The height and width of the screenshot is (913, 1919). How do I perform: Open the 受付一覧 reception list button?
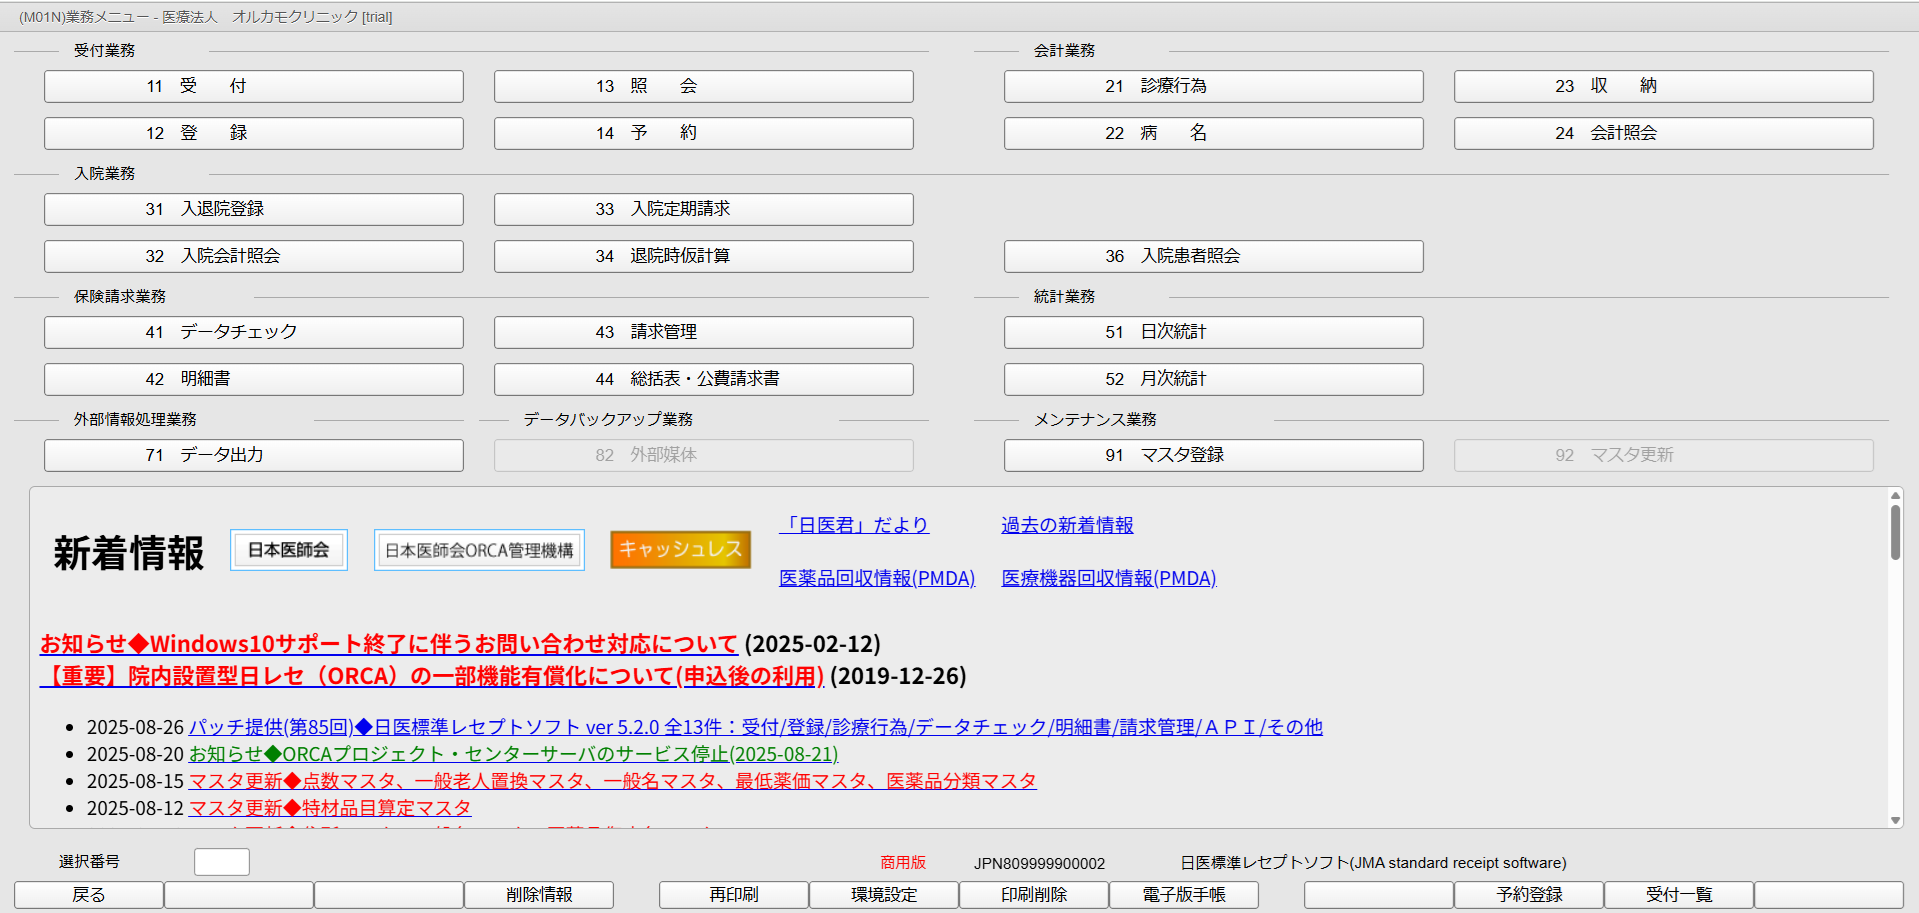1678,895
